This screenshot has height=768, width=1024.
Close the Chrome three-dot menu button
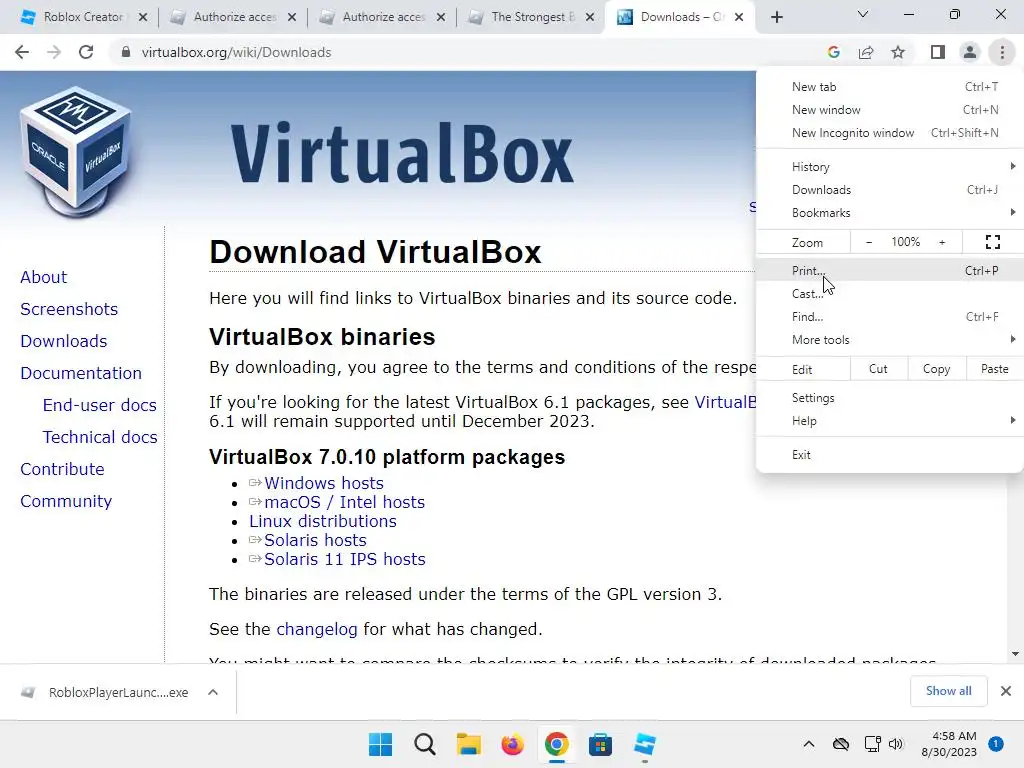point(1002,52)
